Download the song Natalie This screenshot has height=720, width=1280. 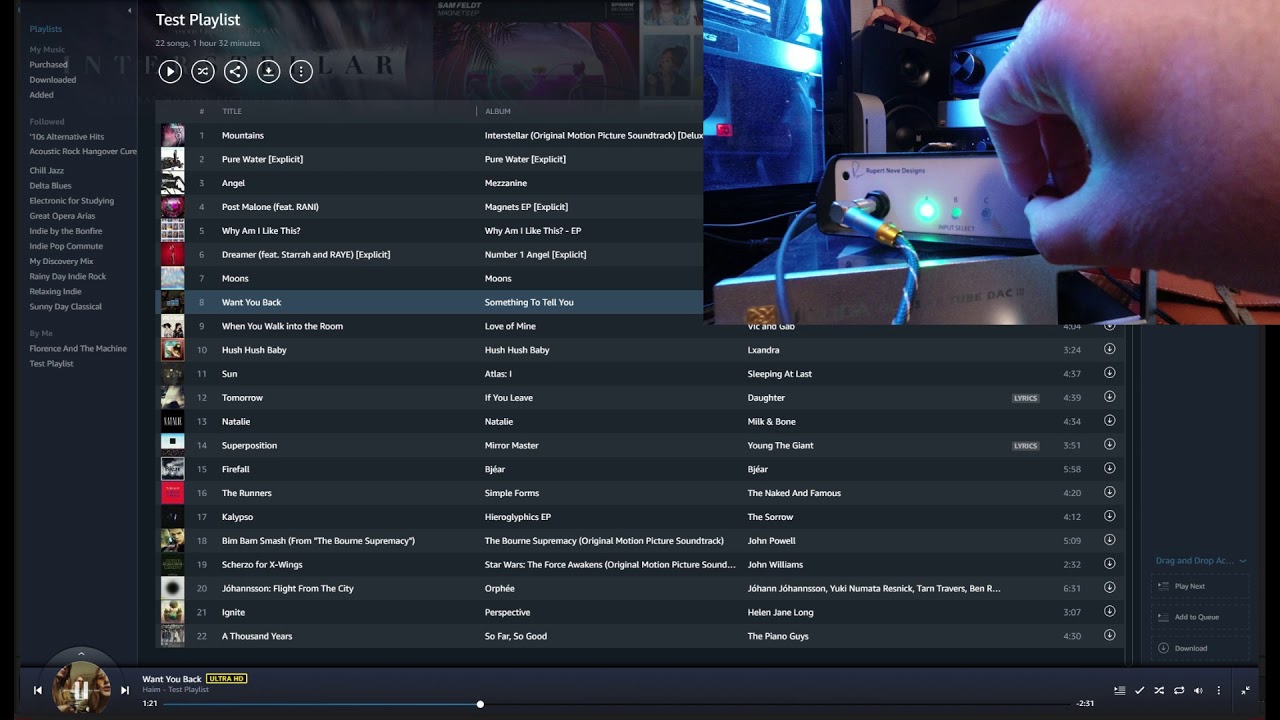[x=1109, y=421]
